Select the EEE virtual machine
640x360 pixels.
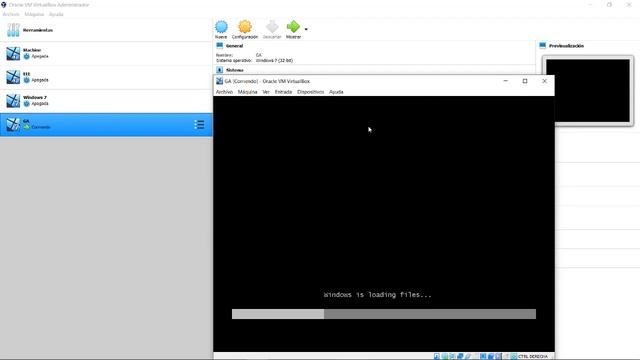tap(106, 77)
